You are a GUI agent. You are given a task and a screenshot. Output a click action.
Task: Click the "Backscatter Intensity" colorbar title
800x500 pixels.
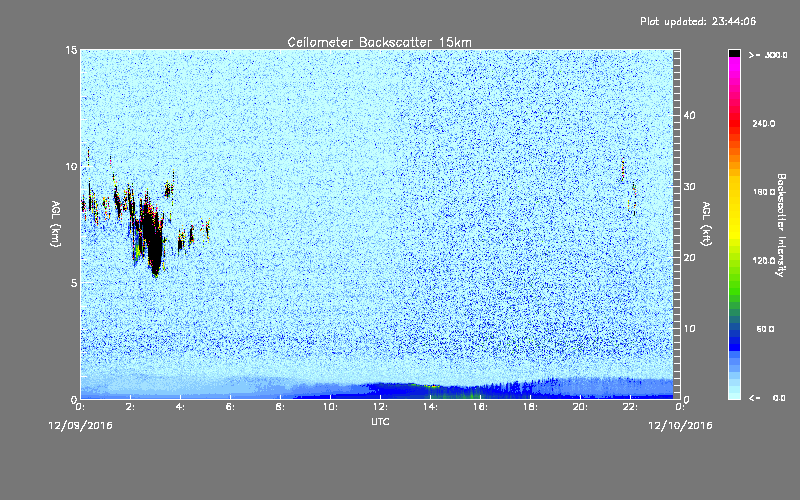click(x=781, y=225)
